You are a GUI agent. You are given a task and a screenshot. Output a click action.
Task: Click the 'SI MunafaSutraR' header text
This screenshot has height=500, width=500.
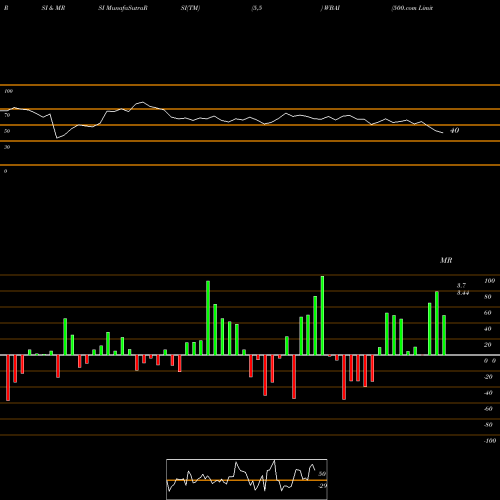[123, 8]
